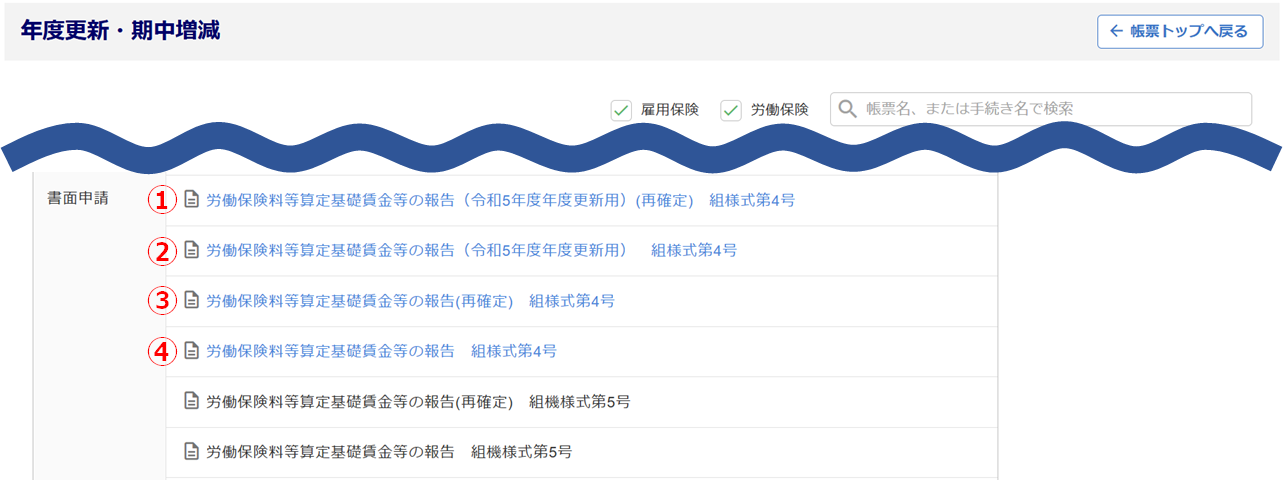Click the left arrow icon on 帳票トップへ戻る
Image resolution: width=1283 pixels, height=480 pixels.
tap(1117, 31)
